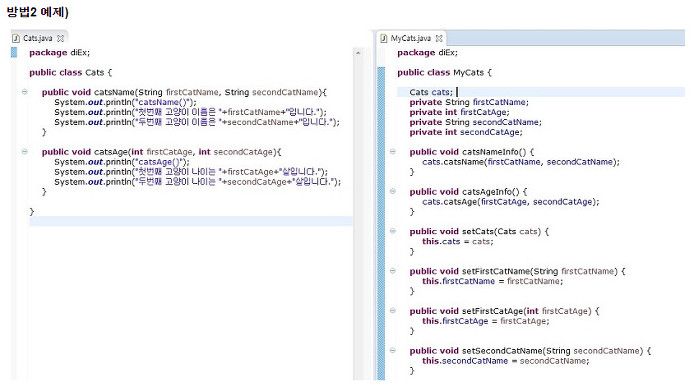
Task: Click 'private int secondCatAge;' declaration
Action: [x=466, y=132]
